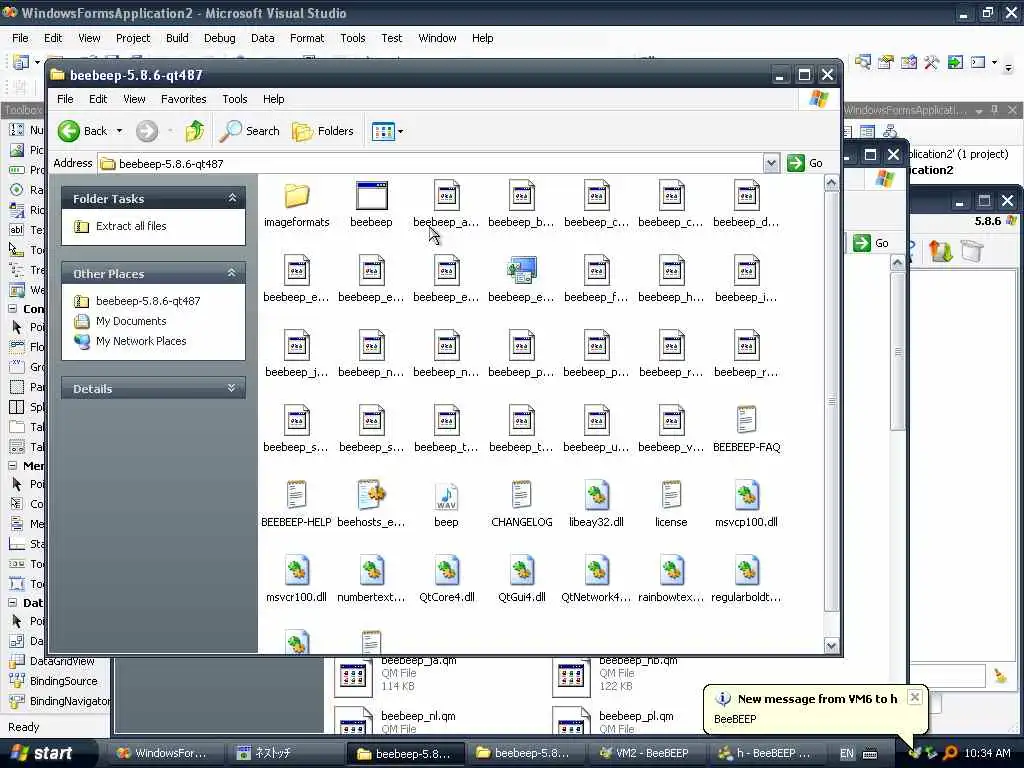This screenshot has width=1024, height=768.
Task: Select the beehosts_e... file icon
Action: click(371, 495)
